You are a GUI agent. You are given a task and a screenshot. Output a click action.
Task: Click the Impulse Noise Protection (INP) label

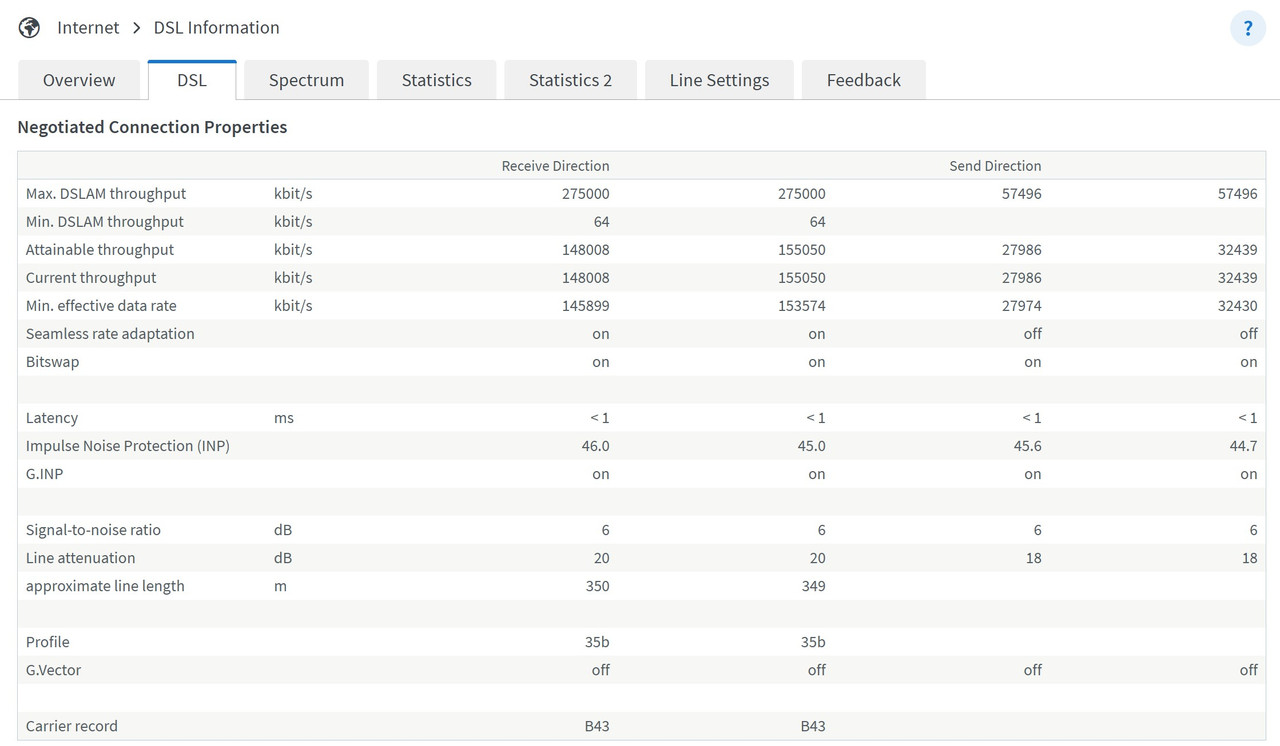tap(128, 446)
